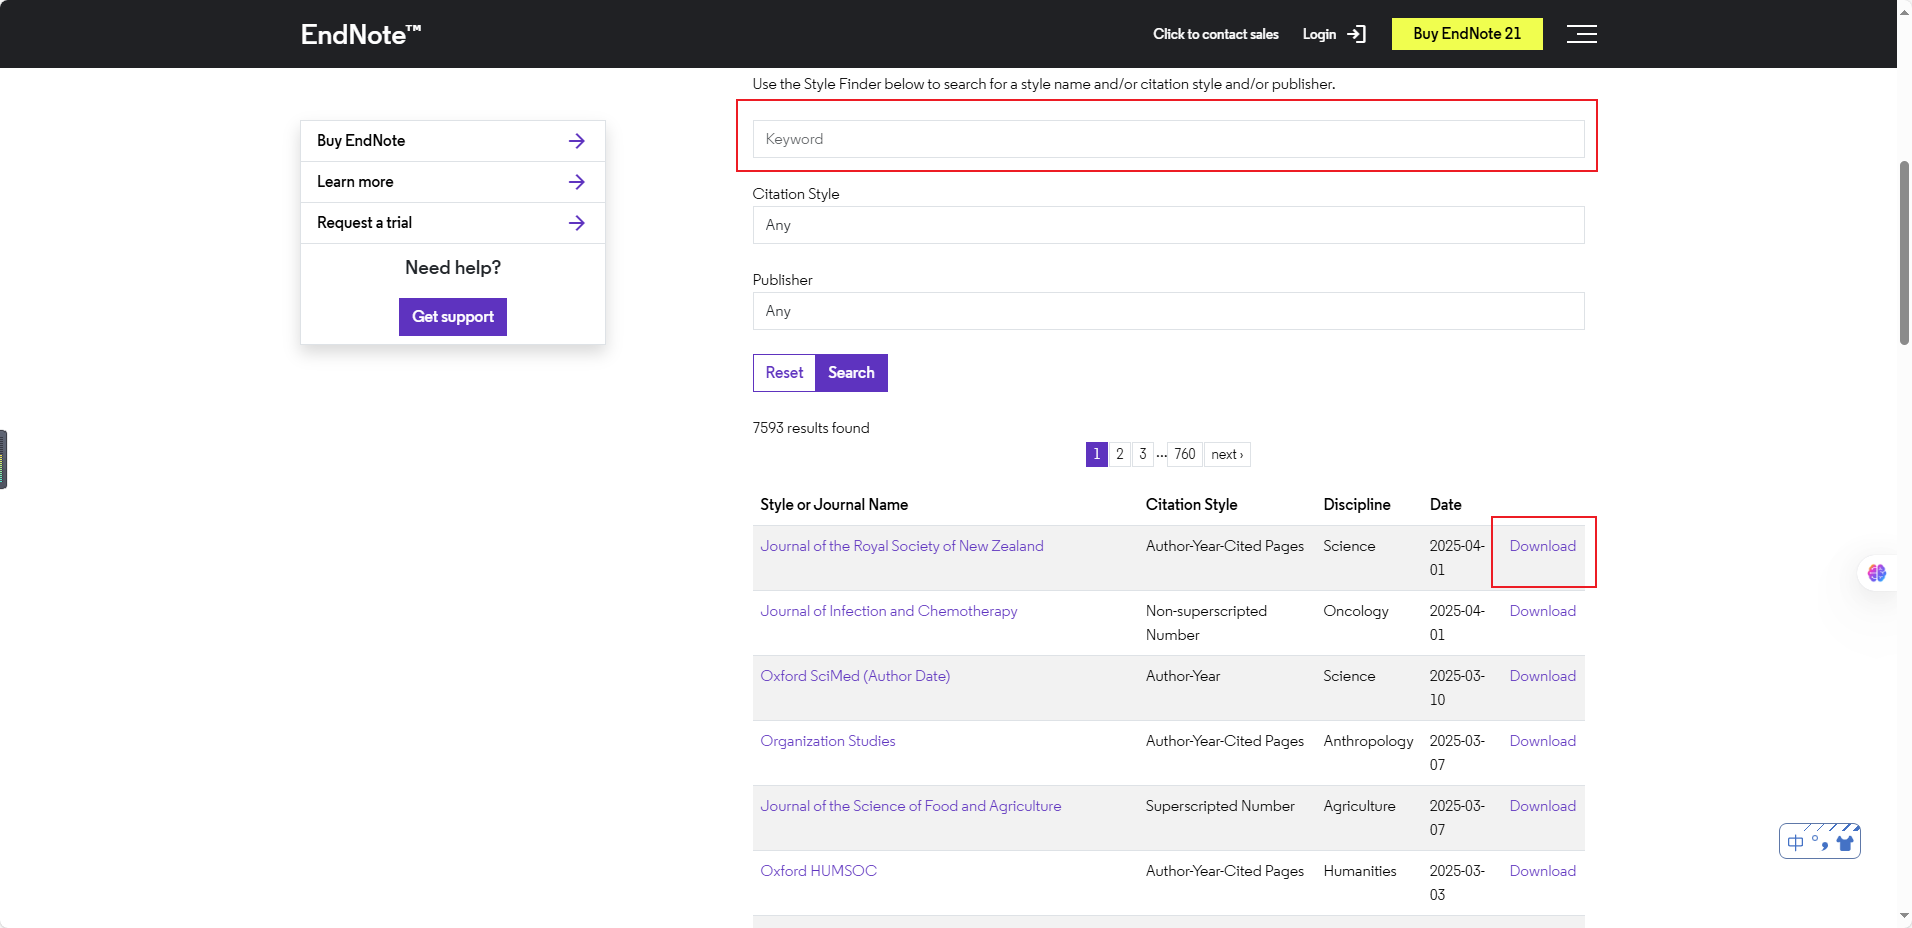Go to results page 3
The height and width of the screenshot is (928, 1912).
tap(1143, 454)
